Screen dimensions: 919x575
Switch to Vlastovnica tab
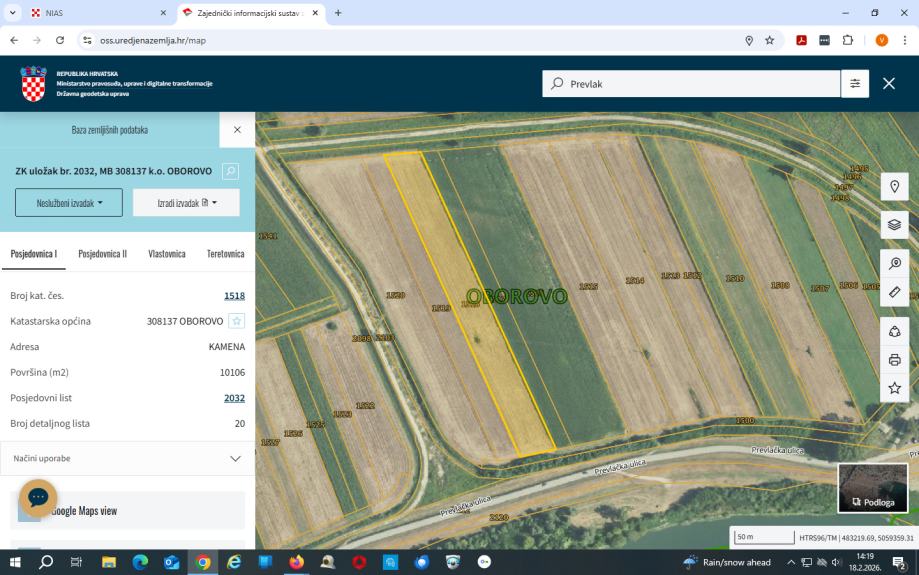coord(166,254)
